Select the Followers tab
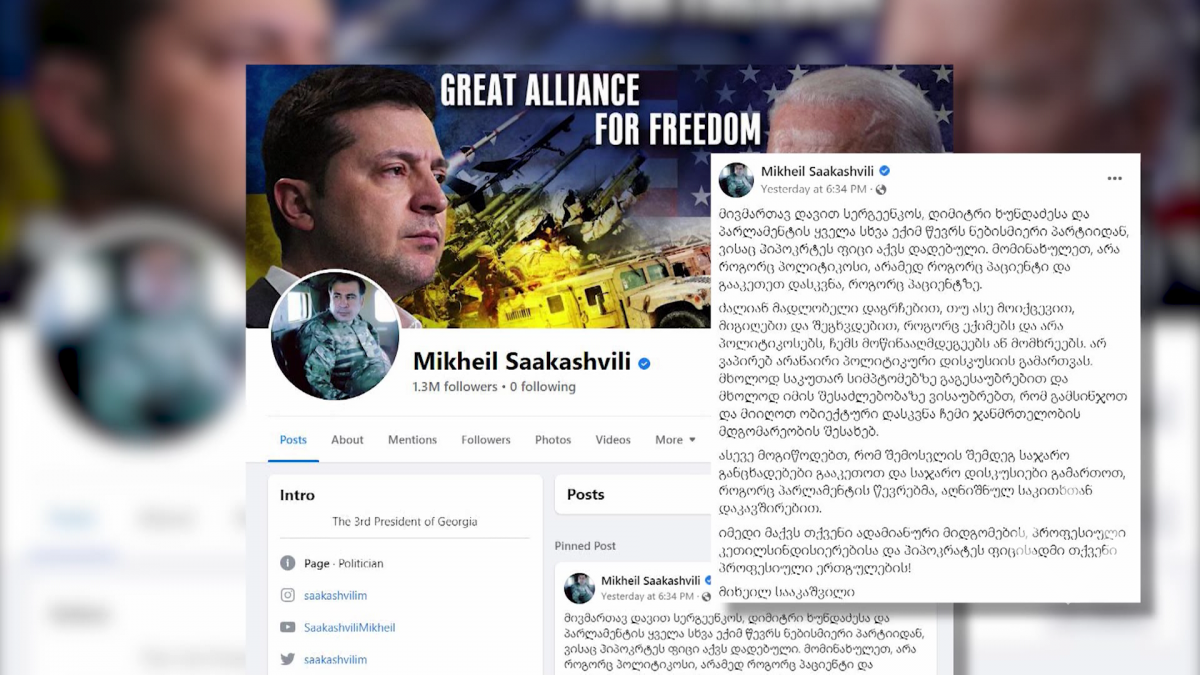 (486, 440)
